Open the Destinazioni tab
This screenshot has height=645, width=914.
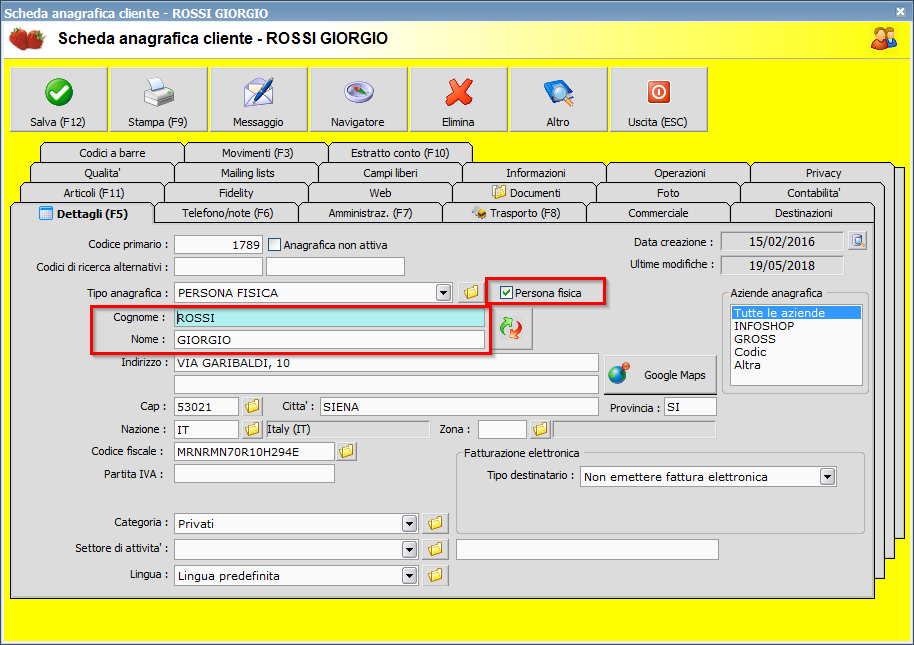click(803, 213)
